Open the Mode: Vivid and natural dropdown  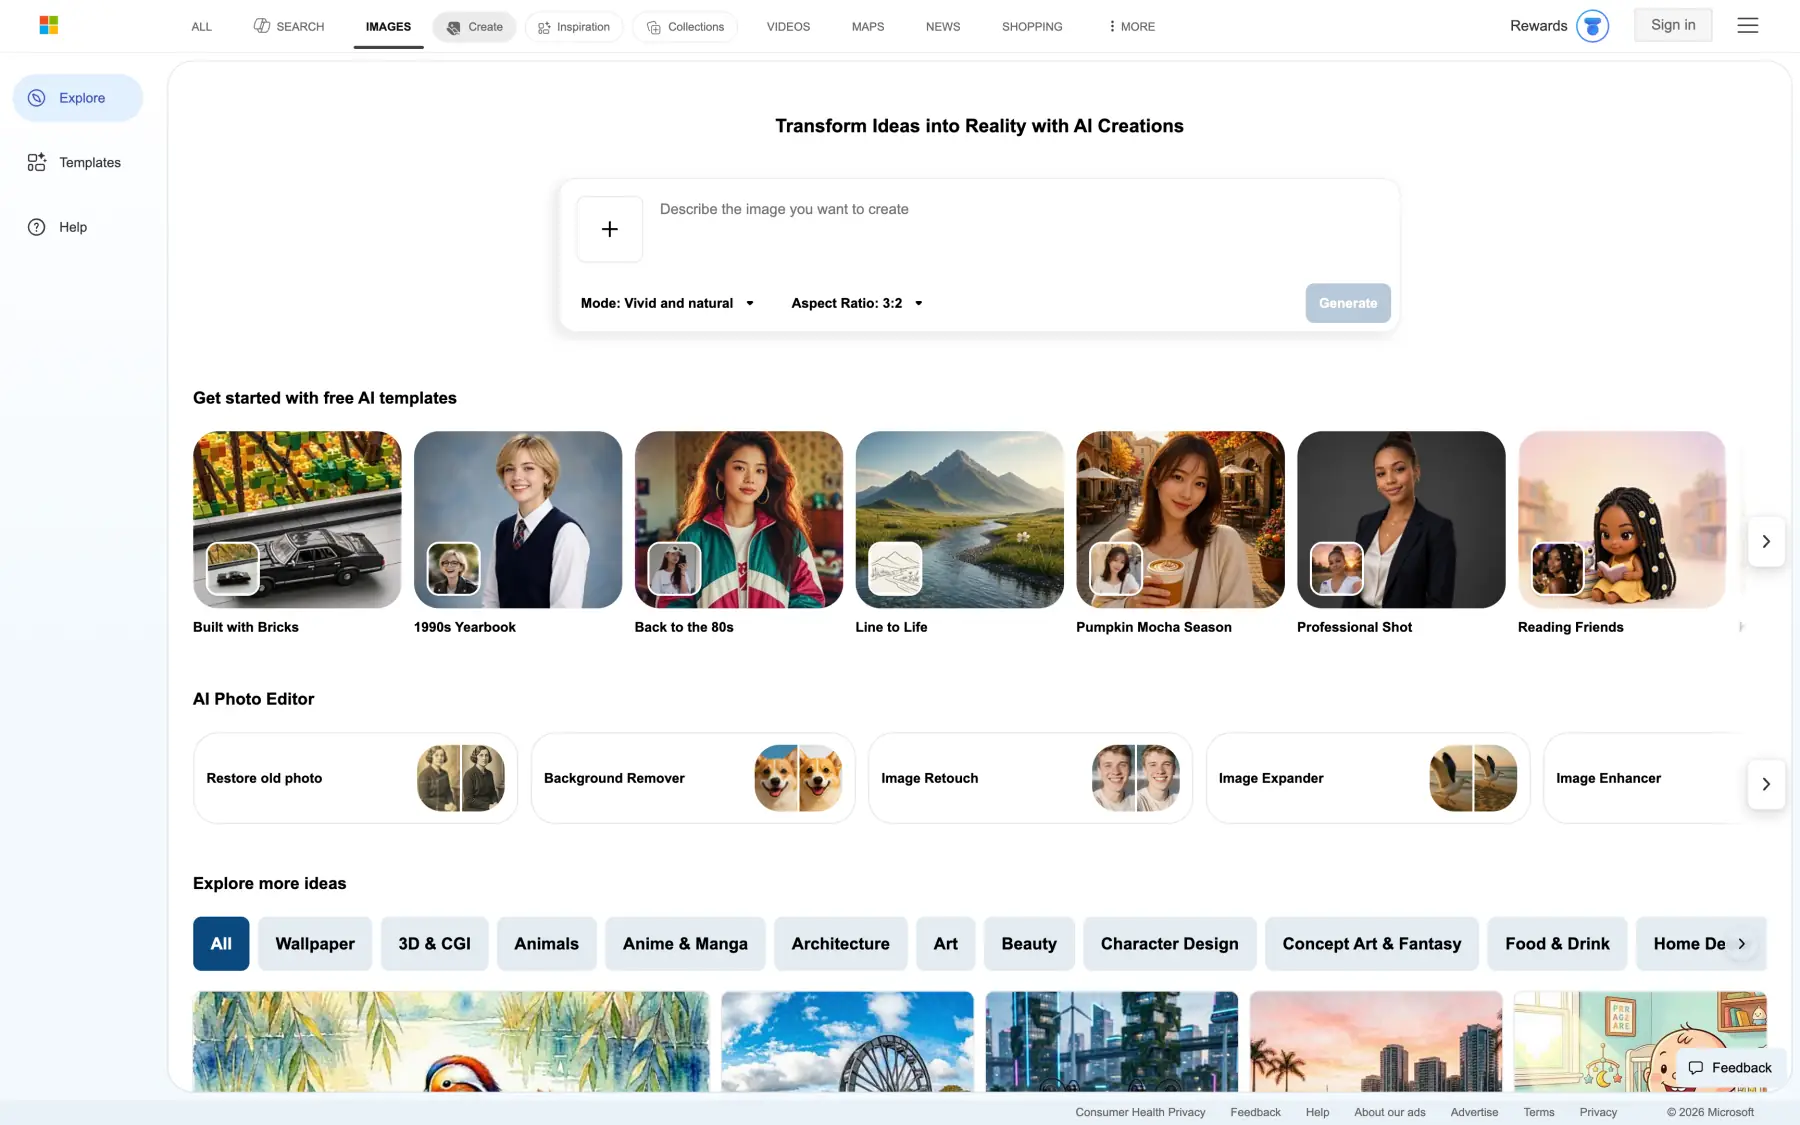point(667,303)
